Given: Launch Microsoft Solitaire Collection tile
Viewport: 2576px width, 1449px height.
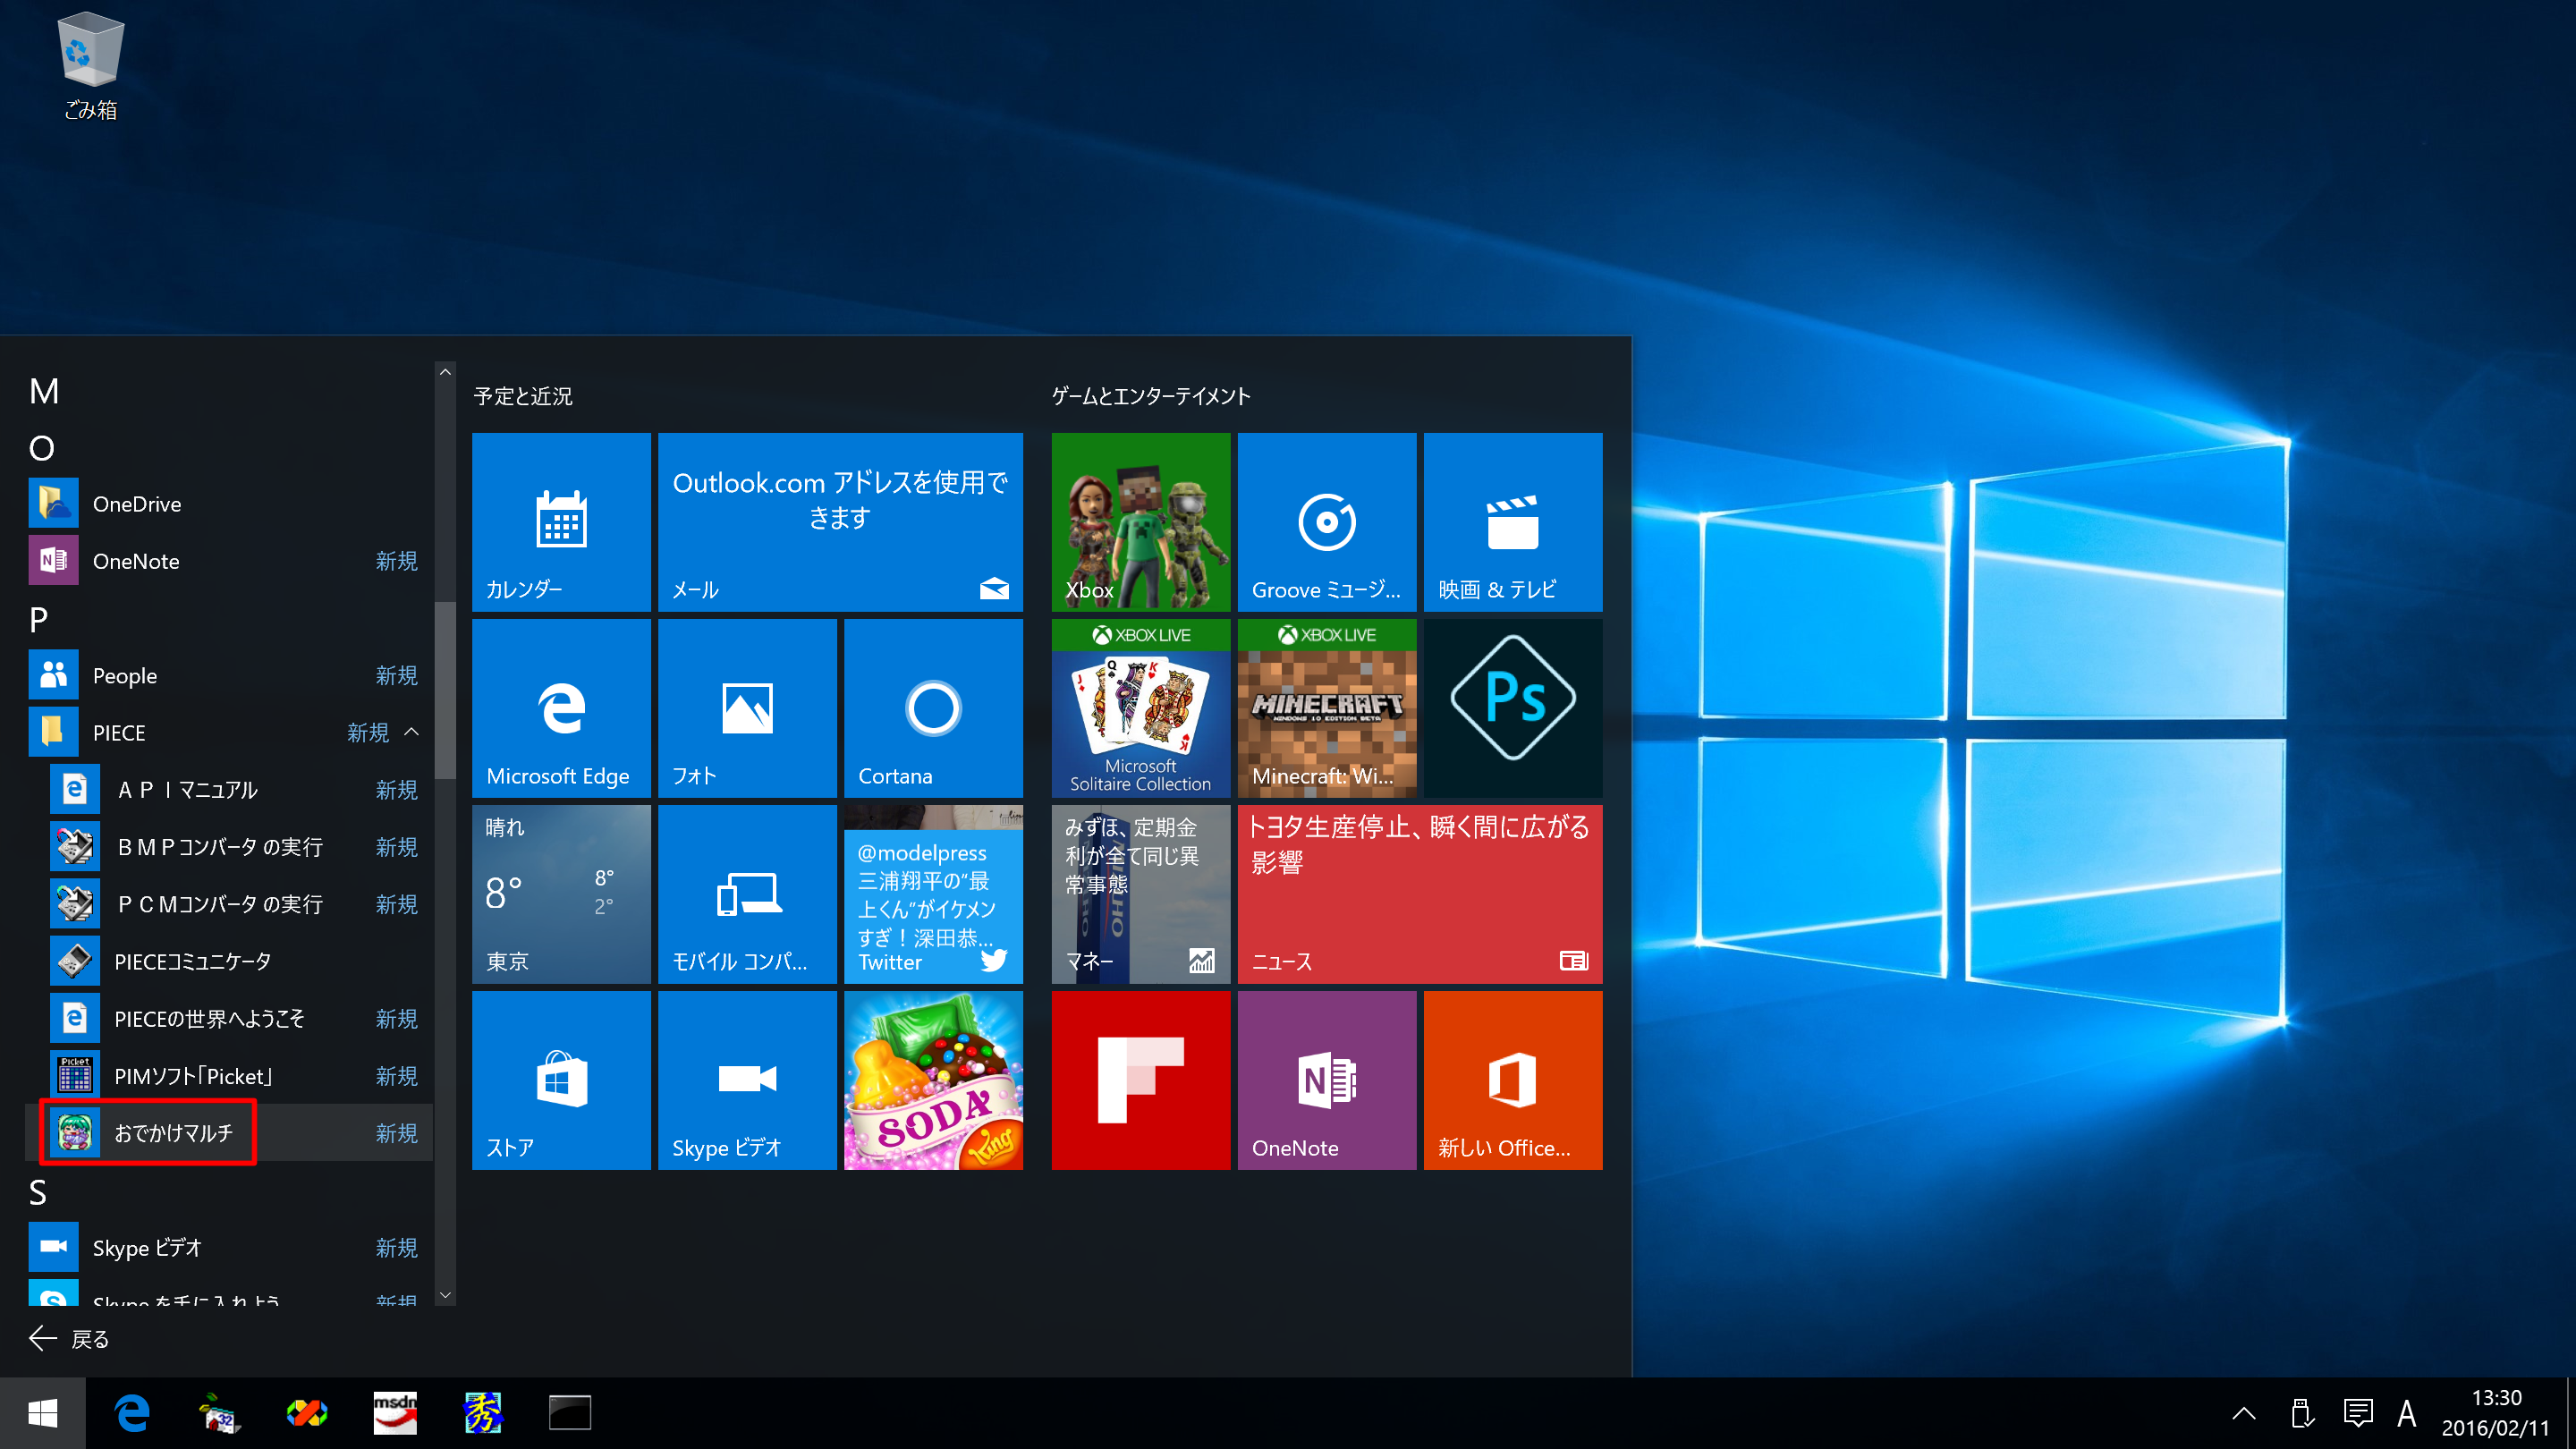Looking at the screenshot, I should [x=1140, y=707].
